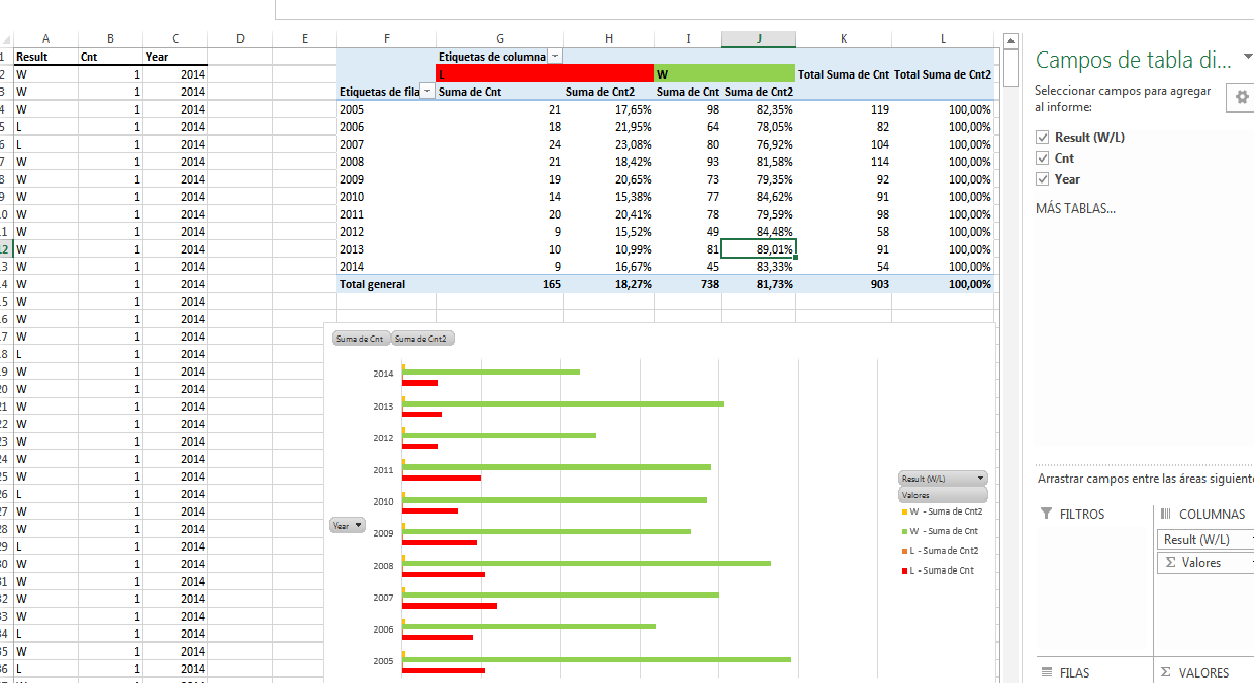Click the FILTROS funnel icon
This screenshot has height=683, width=1254.
pos(1046,513)
